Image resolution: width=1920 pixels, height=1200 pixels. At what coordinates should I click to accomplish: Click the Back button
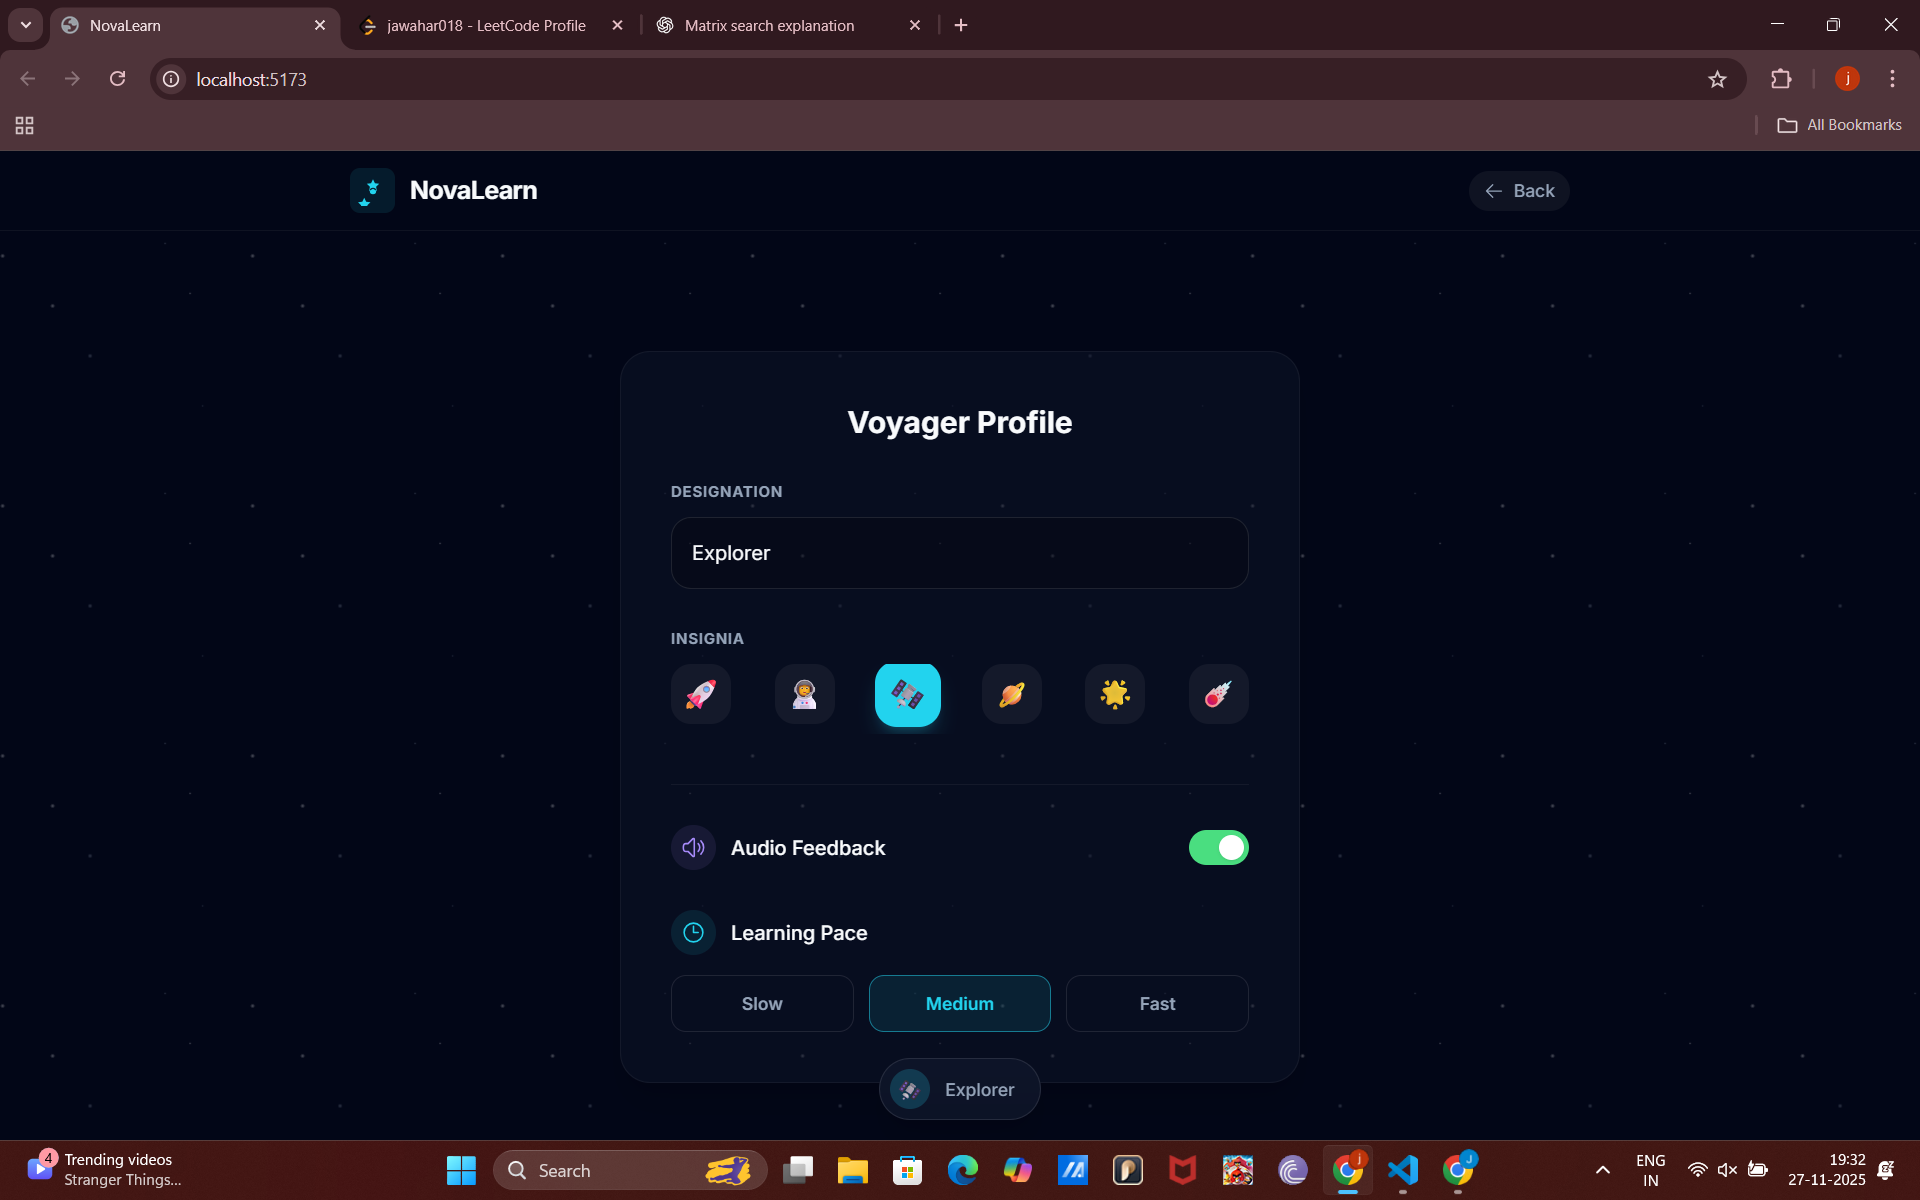[x=1519, y=191]
